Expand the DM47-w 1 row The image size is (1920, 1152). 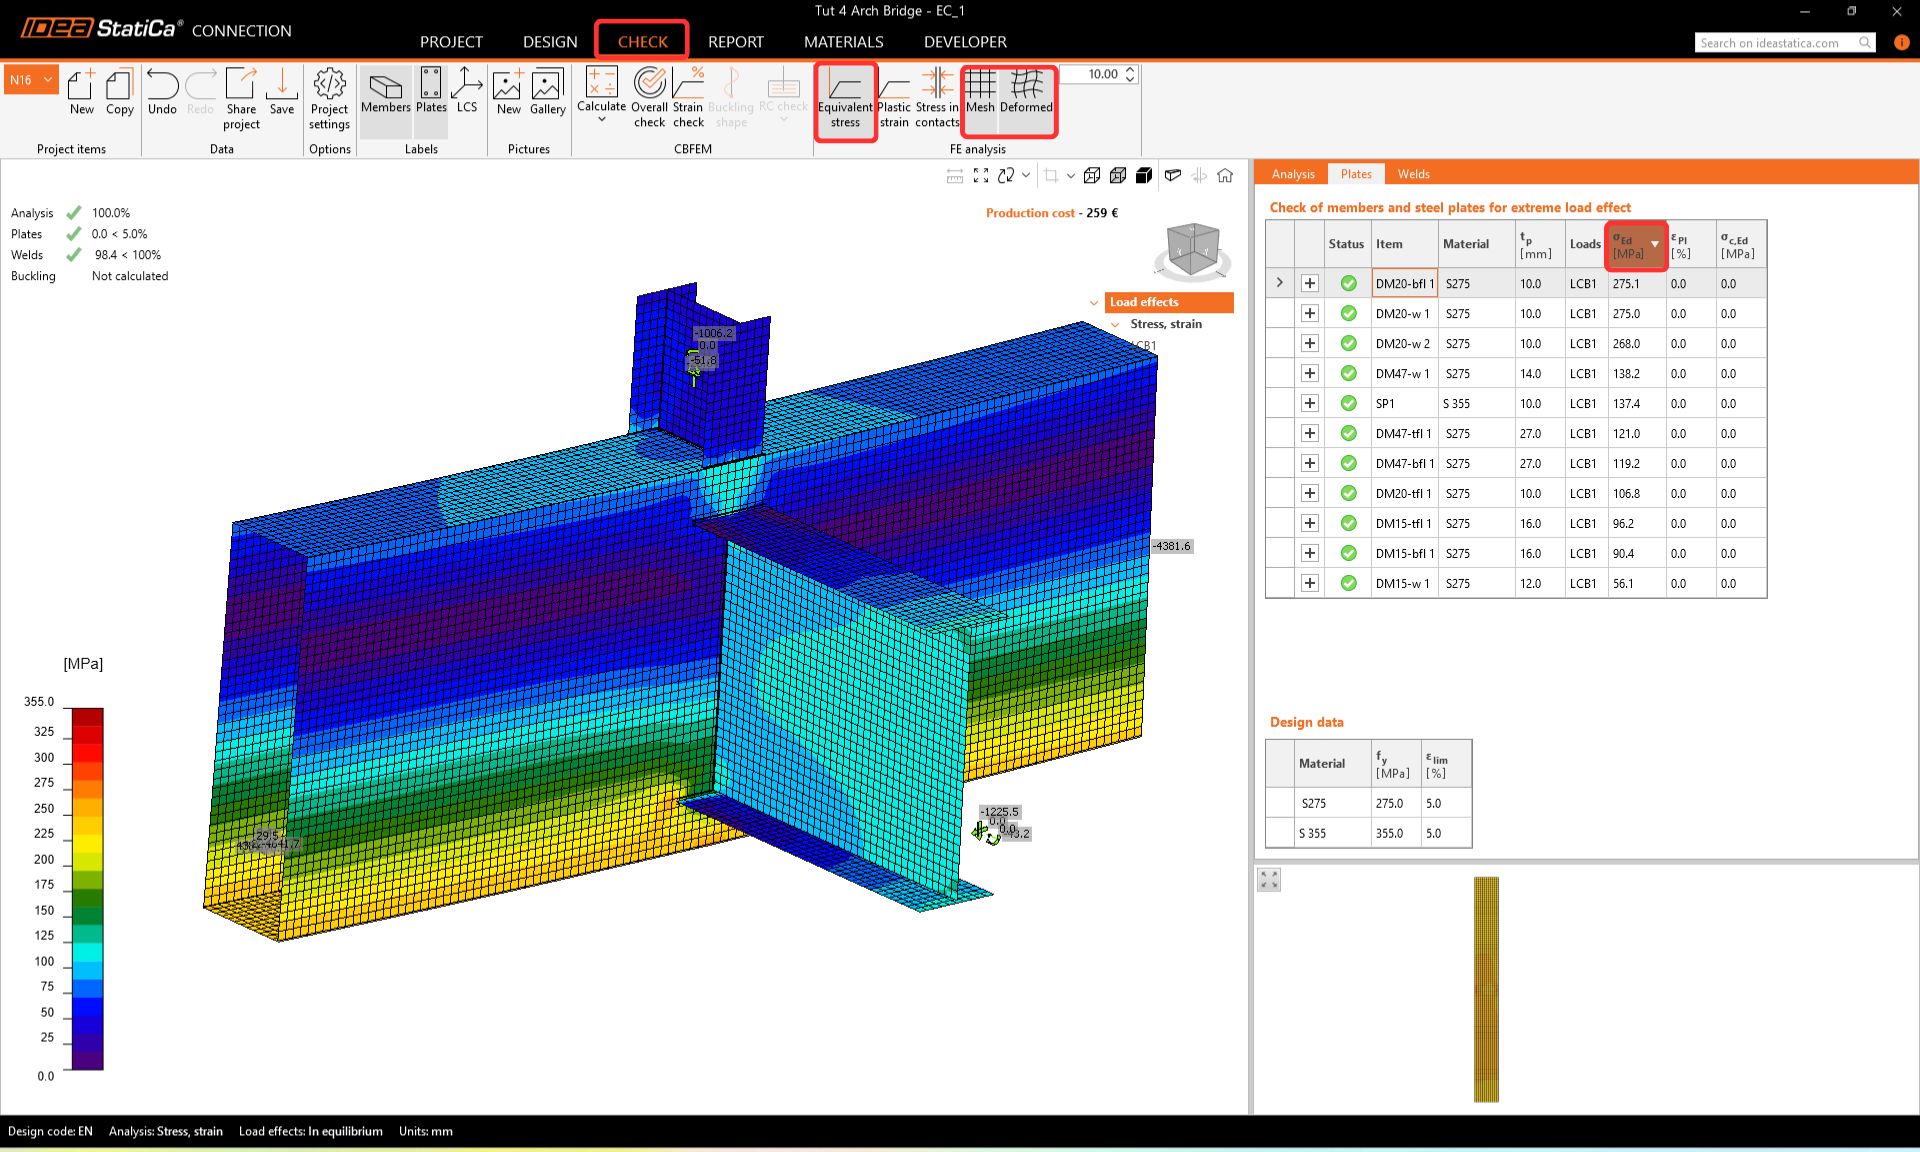[x=1309, y=374]
